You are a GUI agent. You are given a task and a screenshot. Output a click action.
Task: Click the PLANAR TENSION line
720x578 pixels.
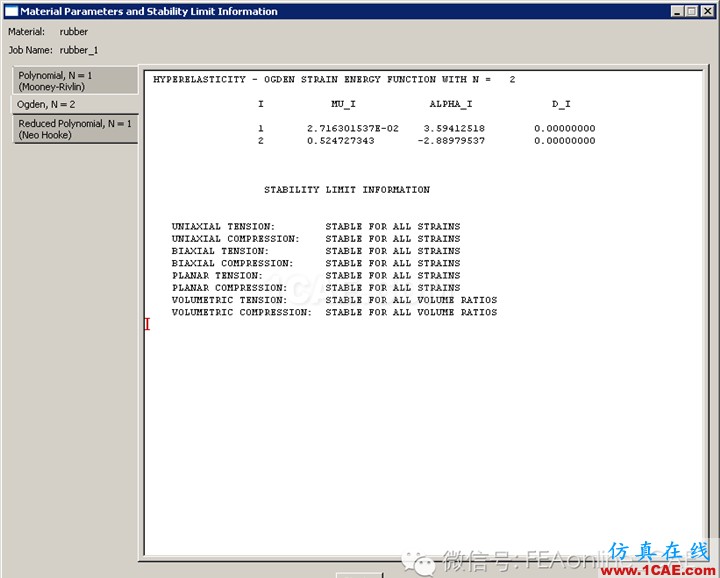(x=316, y=275)
